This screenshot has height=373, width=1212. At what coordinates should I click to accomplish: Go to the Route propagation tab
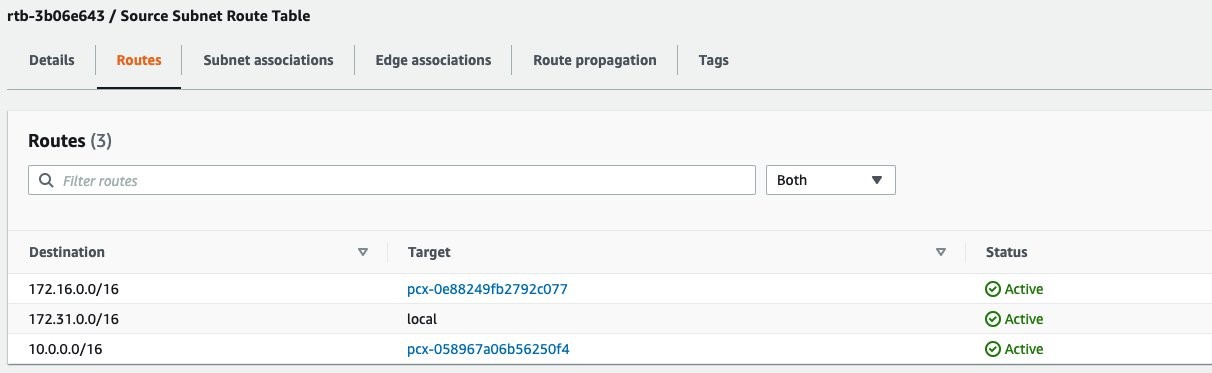tap(595, 60)
